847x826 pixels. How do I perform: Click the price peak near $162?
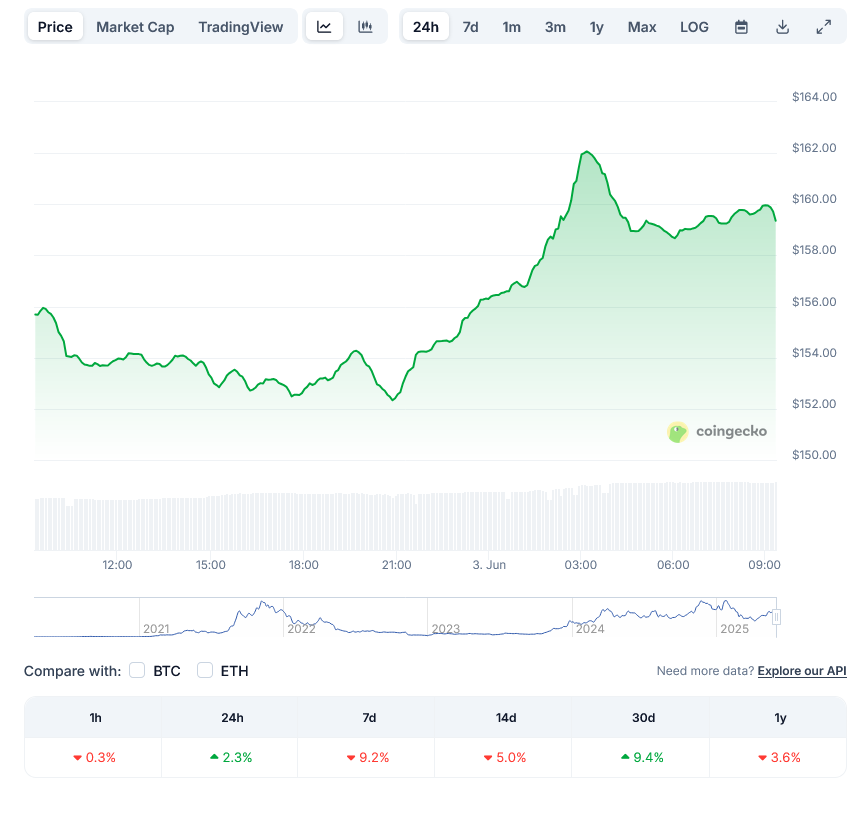pyautogui.click(x=587, y=152)
